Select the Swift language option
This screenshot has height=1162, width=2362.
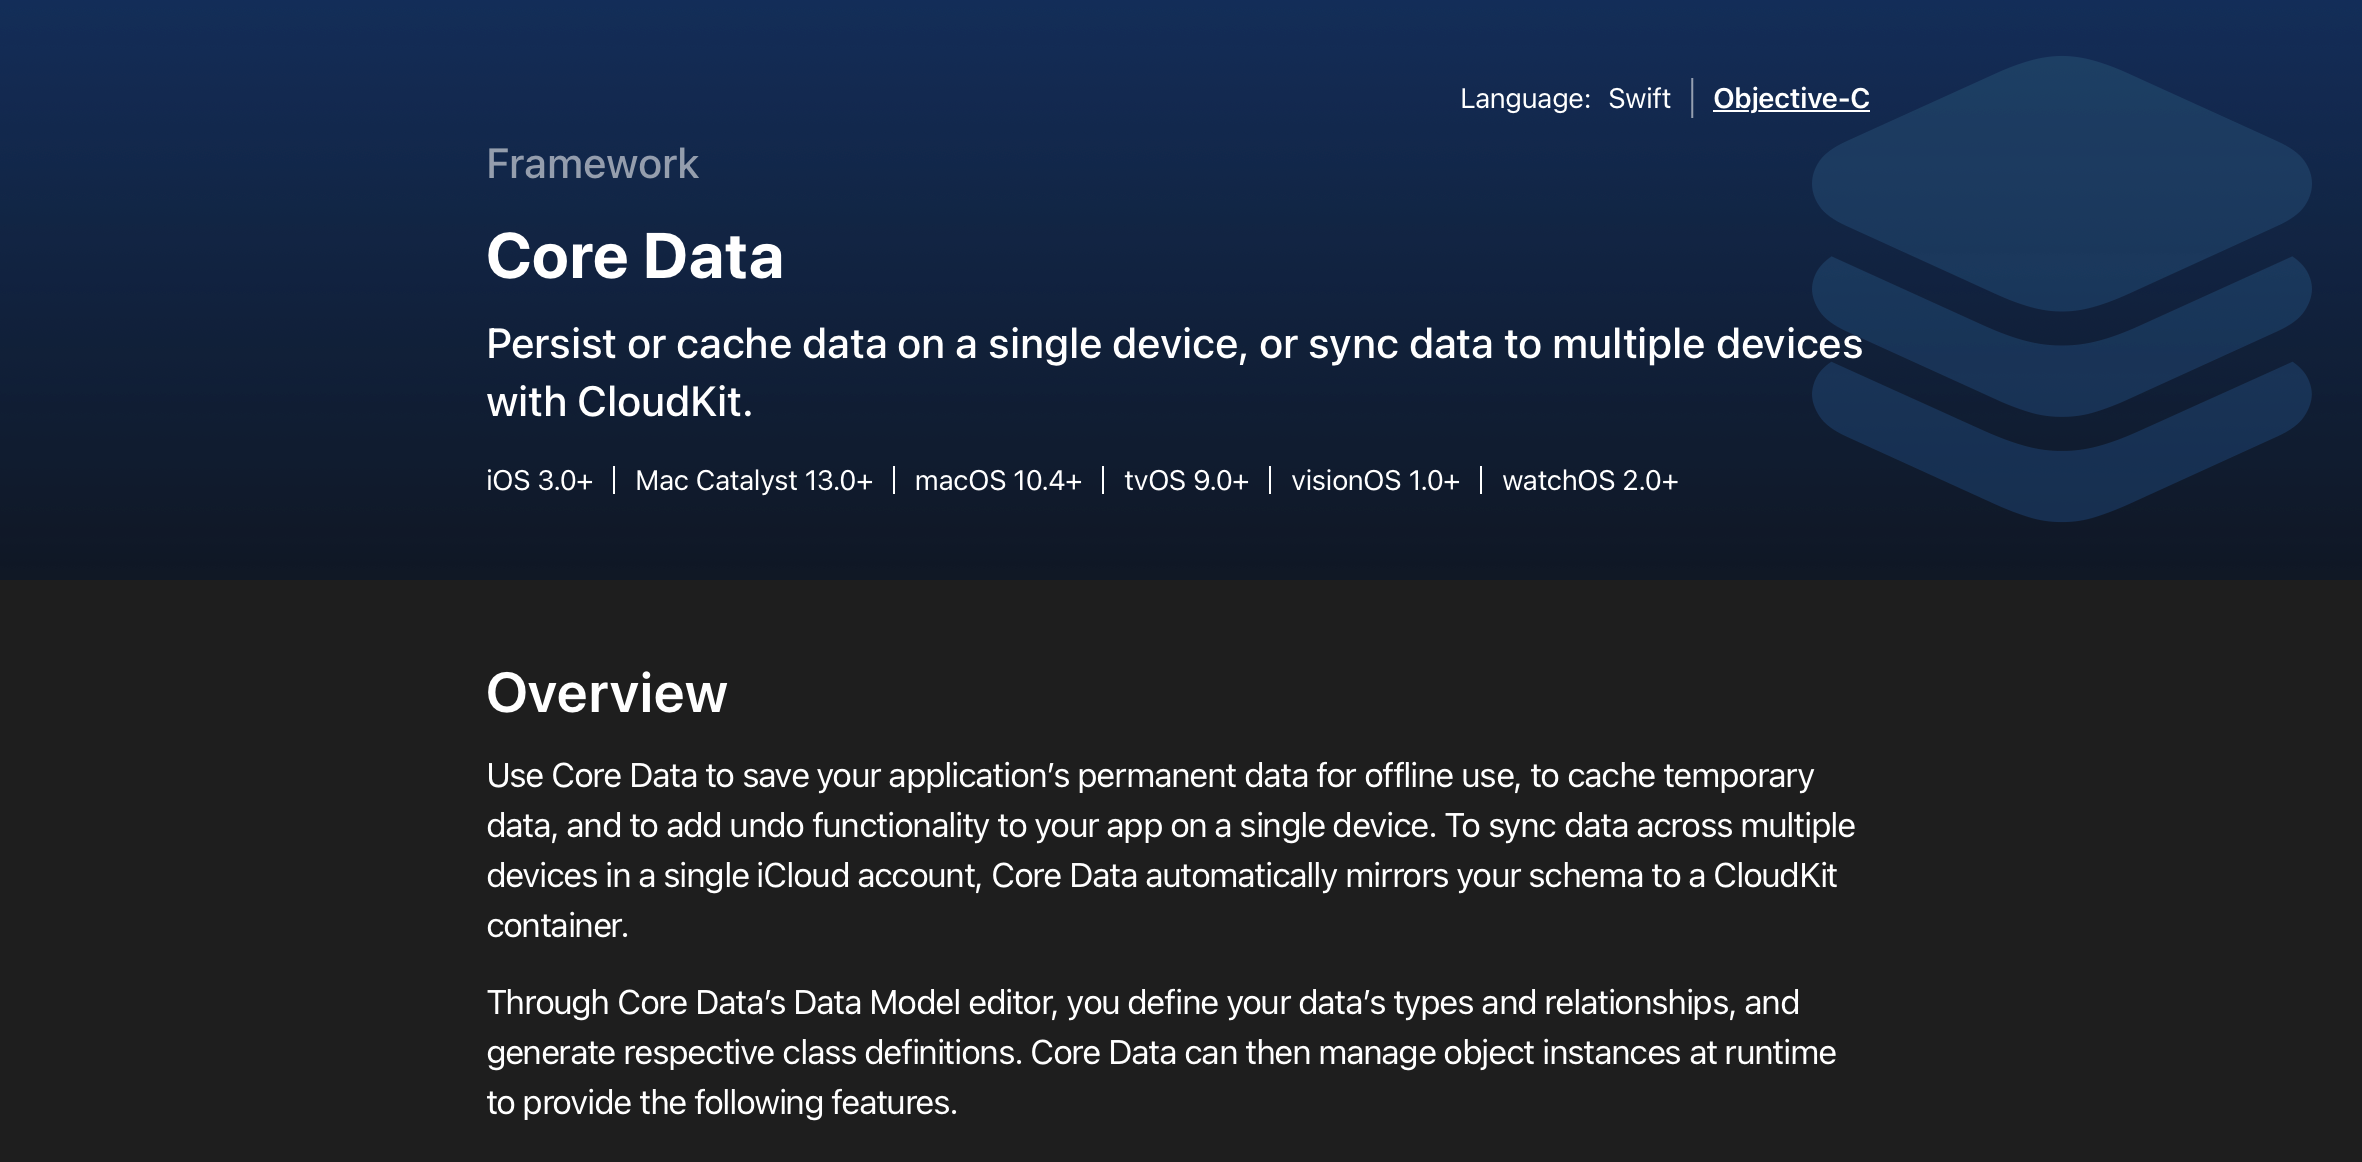coord(1638,98)
